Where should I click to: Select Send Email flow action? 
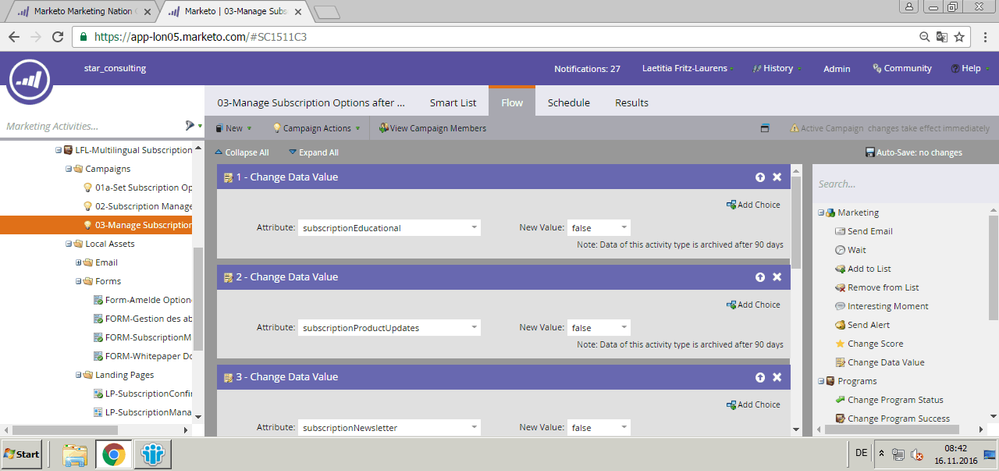[870, 231]
